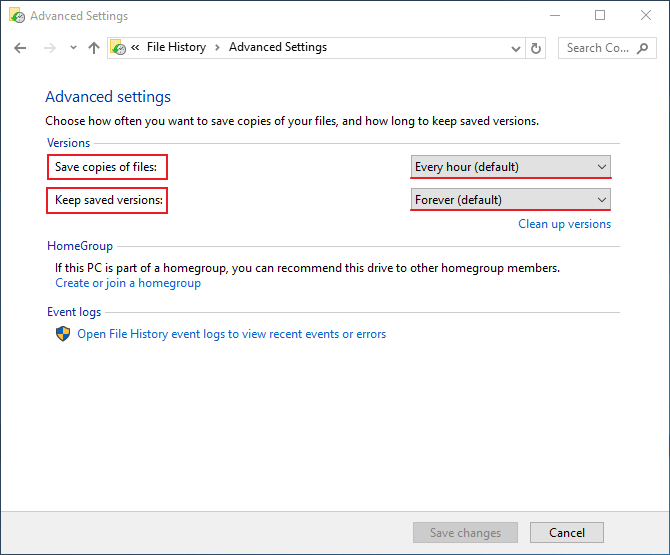Image resolution: width=670 pixels, height=555 pixels.
Task: Click the forward navigation arrow
Action: (50, 48)
